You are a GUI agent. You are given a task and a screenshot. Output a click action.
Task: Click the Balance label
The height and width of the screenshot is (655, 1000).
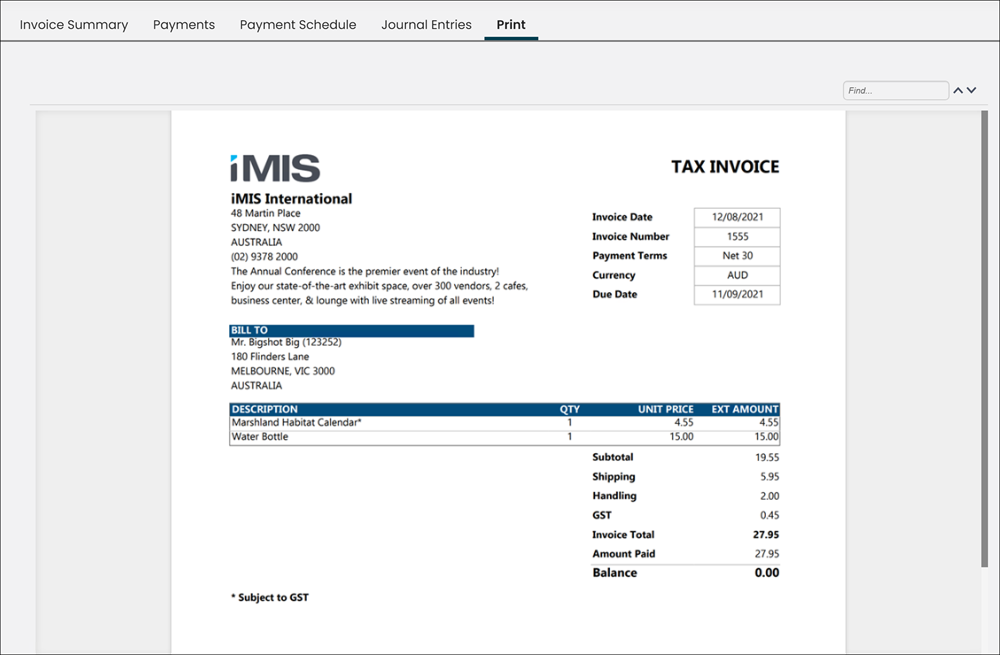(615, 573)
